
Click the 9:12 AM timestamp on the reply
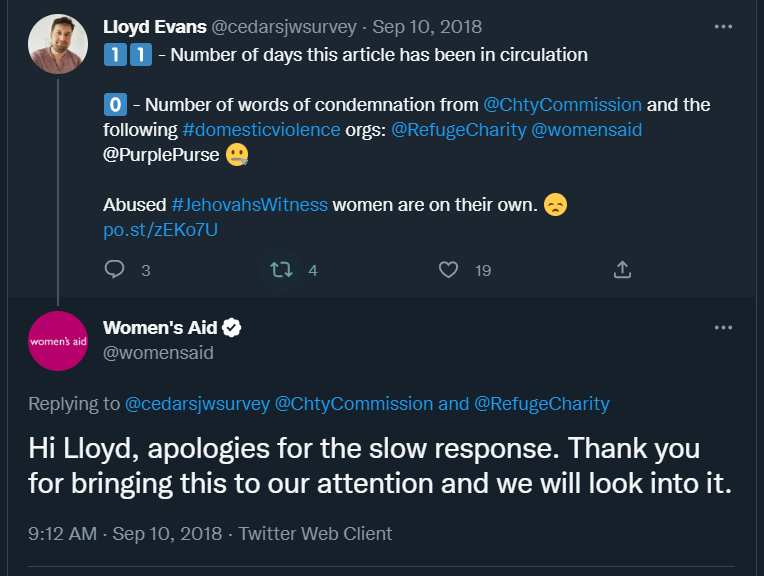click(x=62, y=534)
